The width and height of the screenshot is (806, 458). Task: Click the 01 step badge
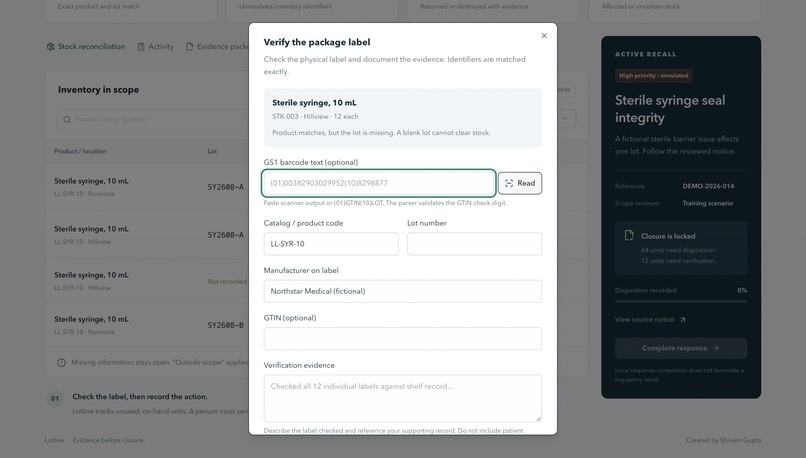tap(55, 398)
